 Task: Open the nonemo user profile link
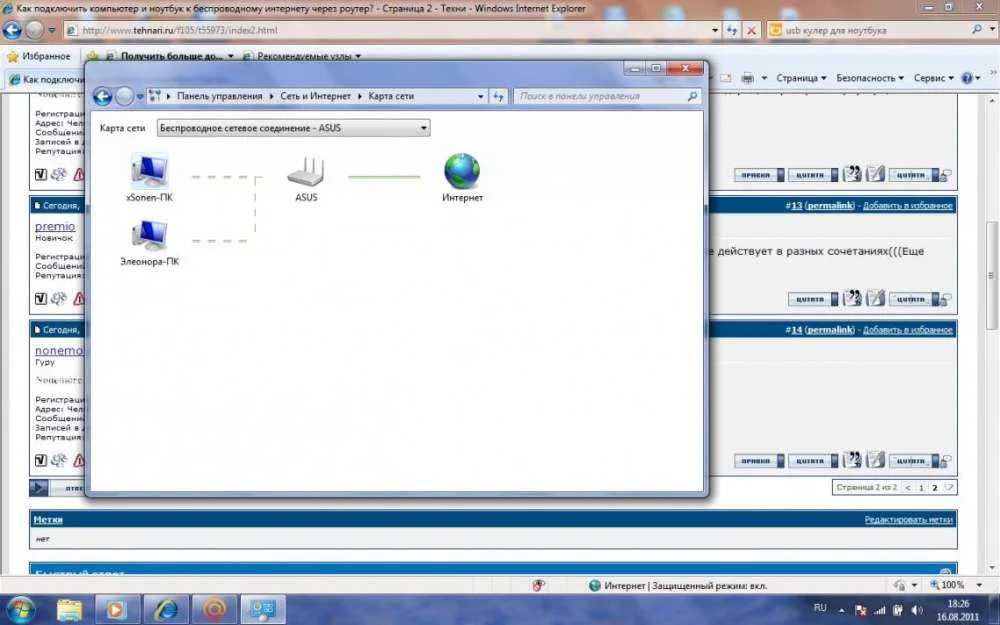[59, 351]
